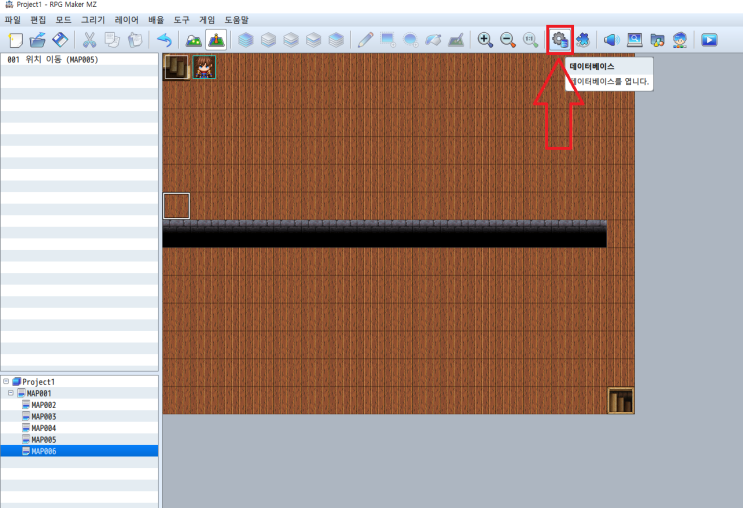Open the Plugin Manager puzzle icon
Screen dimensions: 743x508
point(583,40)
